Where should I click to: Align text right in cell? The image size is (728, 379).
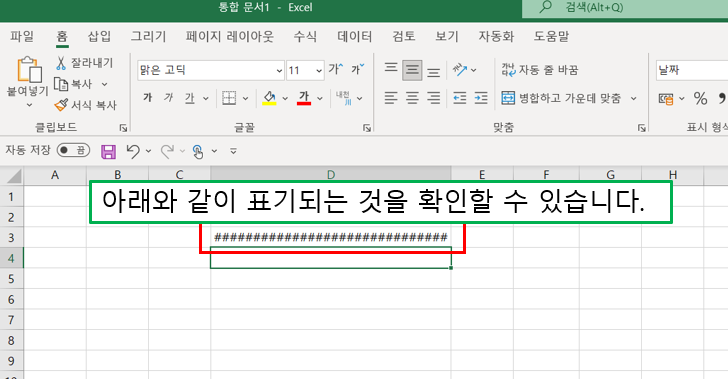point(434,98)
